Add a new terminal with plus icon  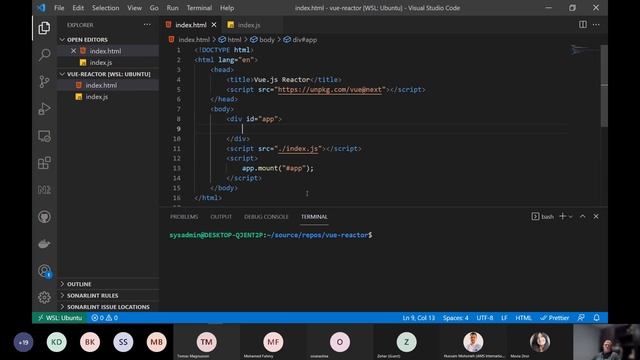pos(562,216)
